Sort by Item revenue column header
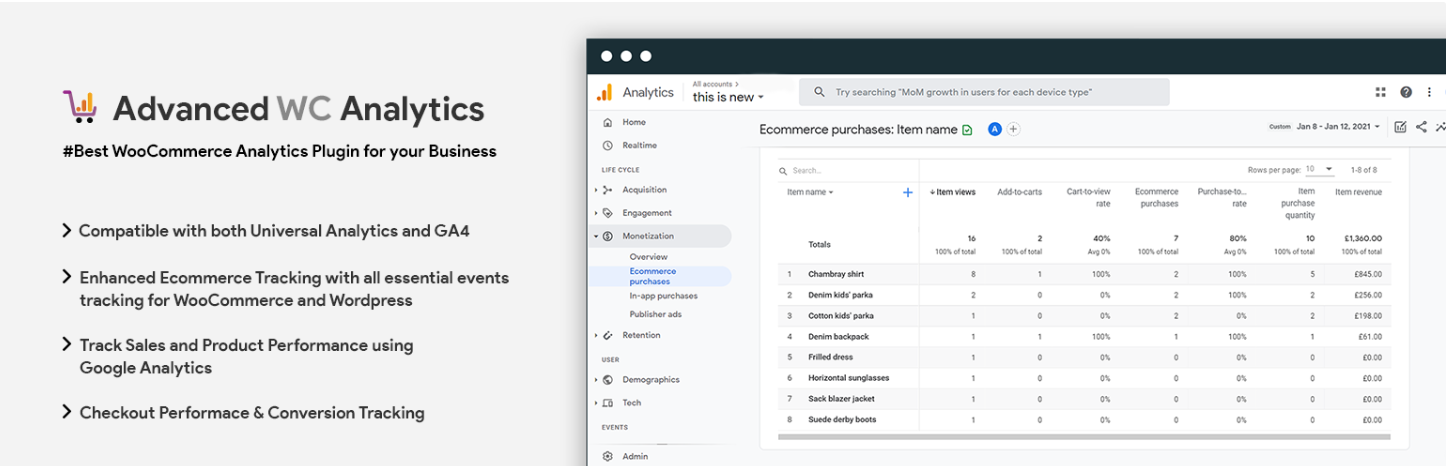 (x=1358, y=192)
